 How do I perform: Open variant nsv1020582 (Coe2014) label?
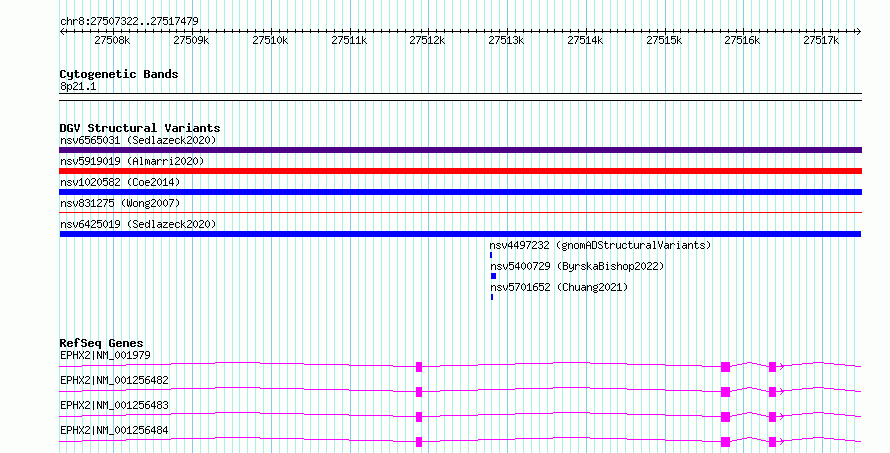120,182
